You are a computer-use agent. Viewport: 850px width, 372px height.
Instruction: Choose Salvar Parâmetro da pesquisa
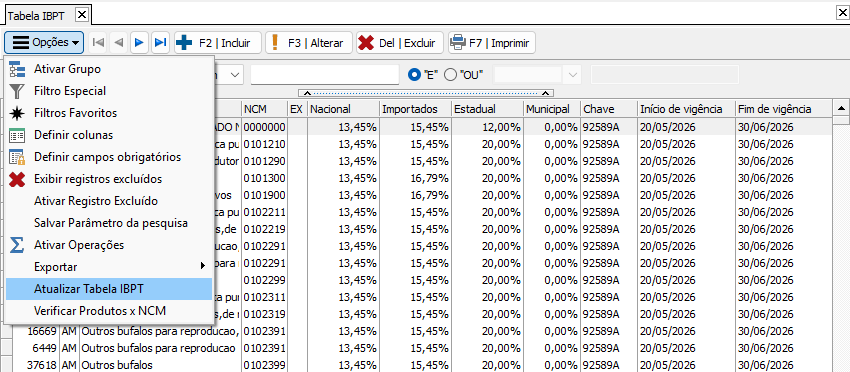click(109, 223)
